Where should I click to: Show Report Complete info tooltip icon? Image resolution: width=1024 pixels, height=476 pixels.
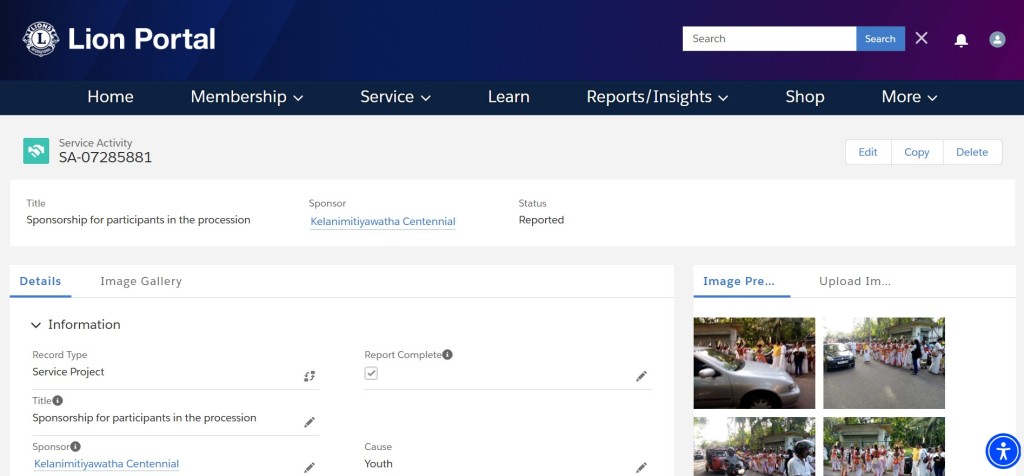447,355
